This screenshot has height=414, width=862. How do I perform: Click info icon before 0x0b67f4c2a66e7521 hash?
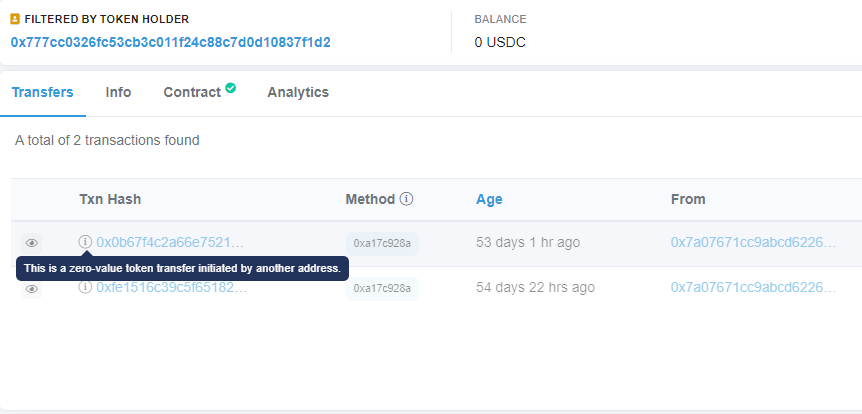click(85, 241)
